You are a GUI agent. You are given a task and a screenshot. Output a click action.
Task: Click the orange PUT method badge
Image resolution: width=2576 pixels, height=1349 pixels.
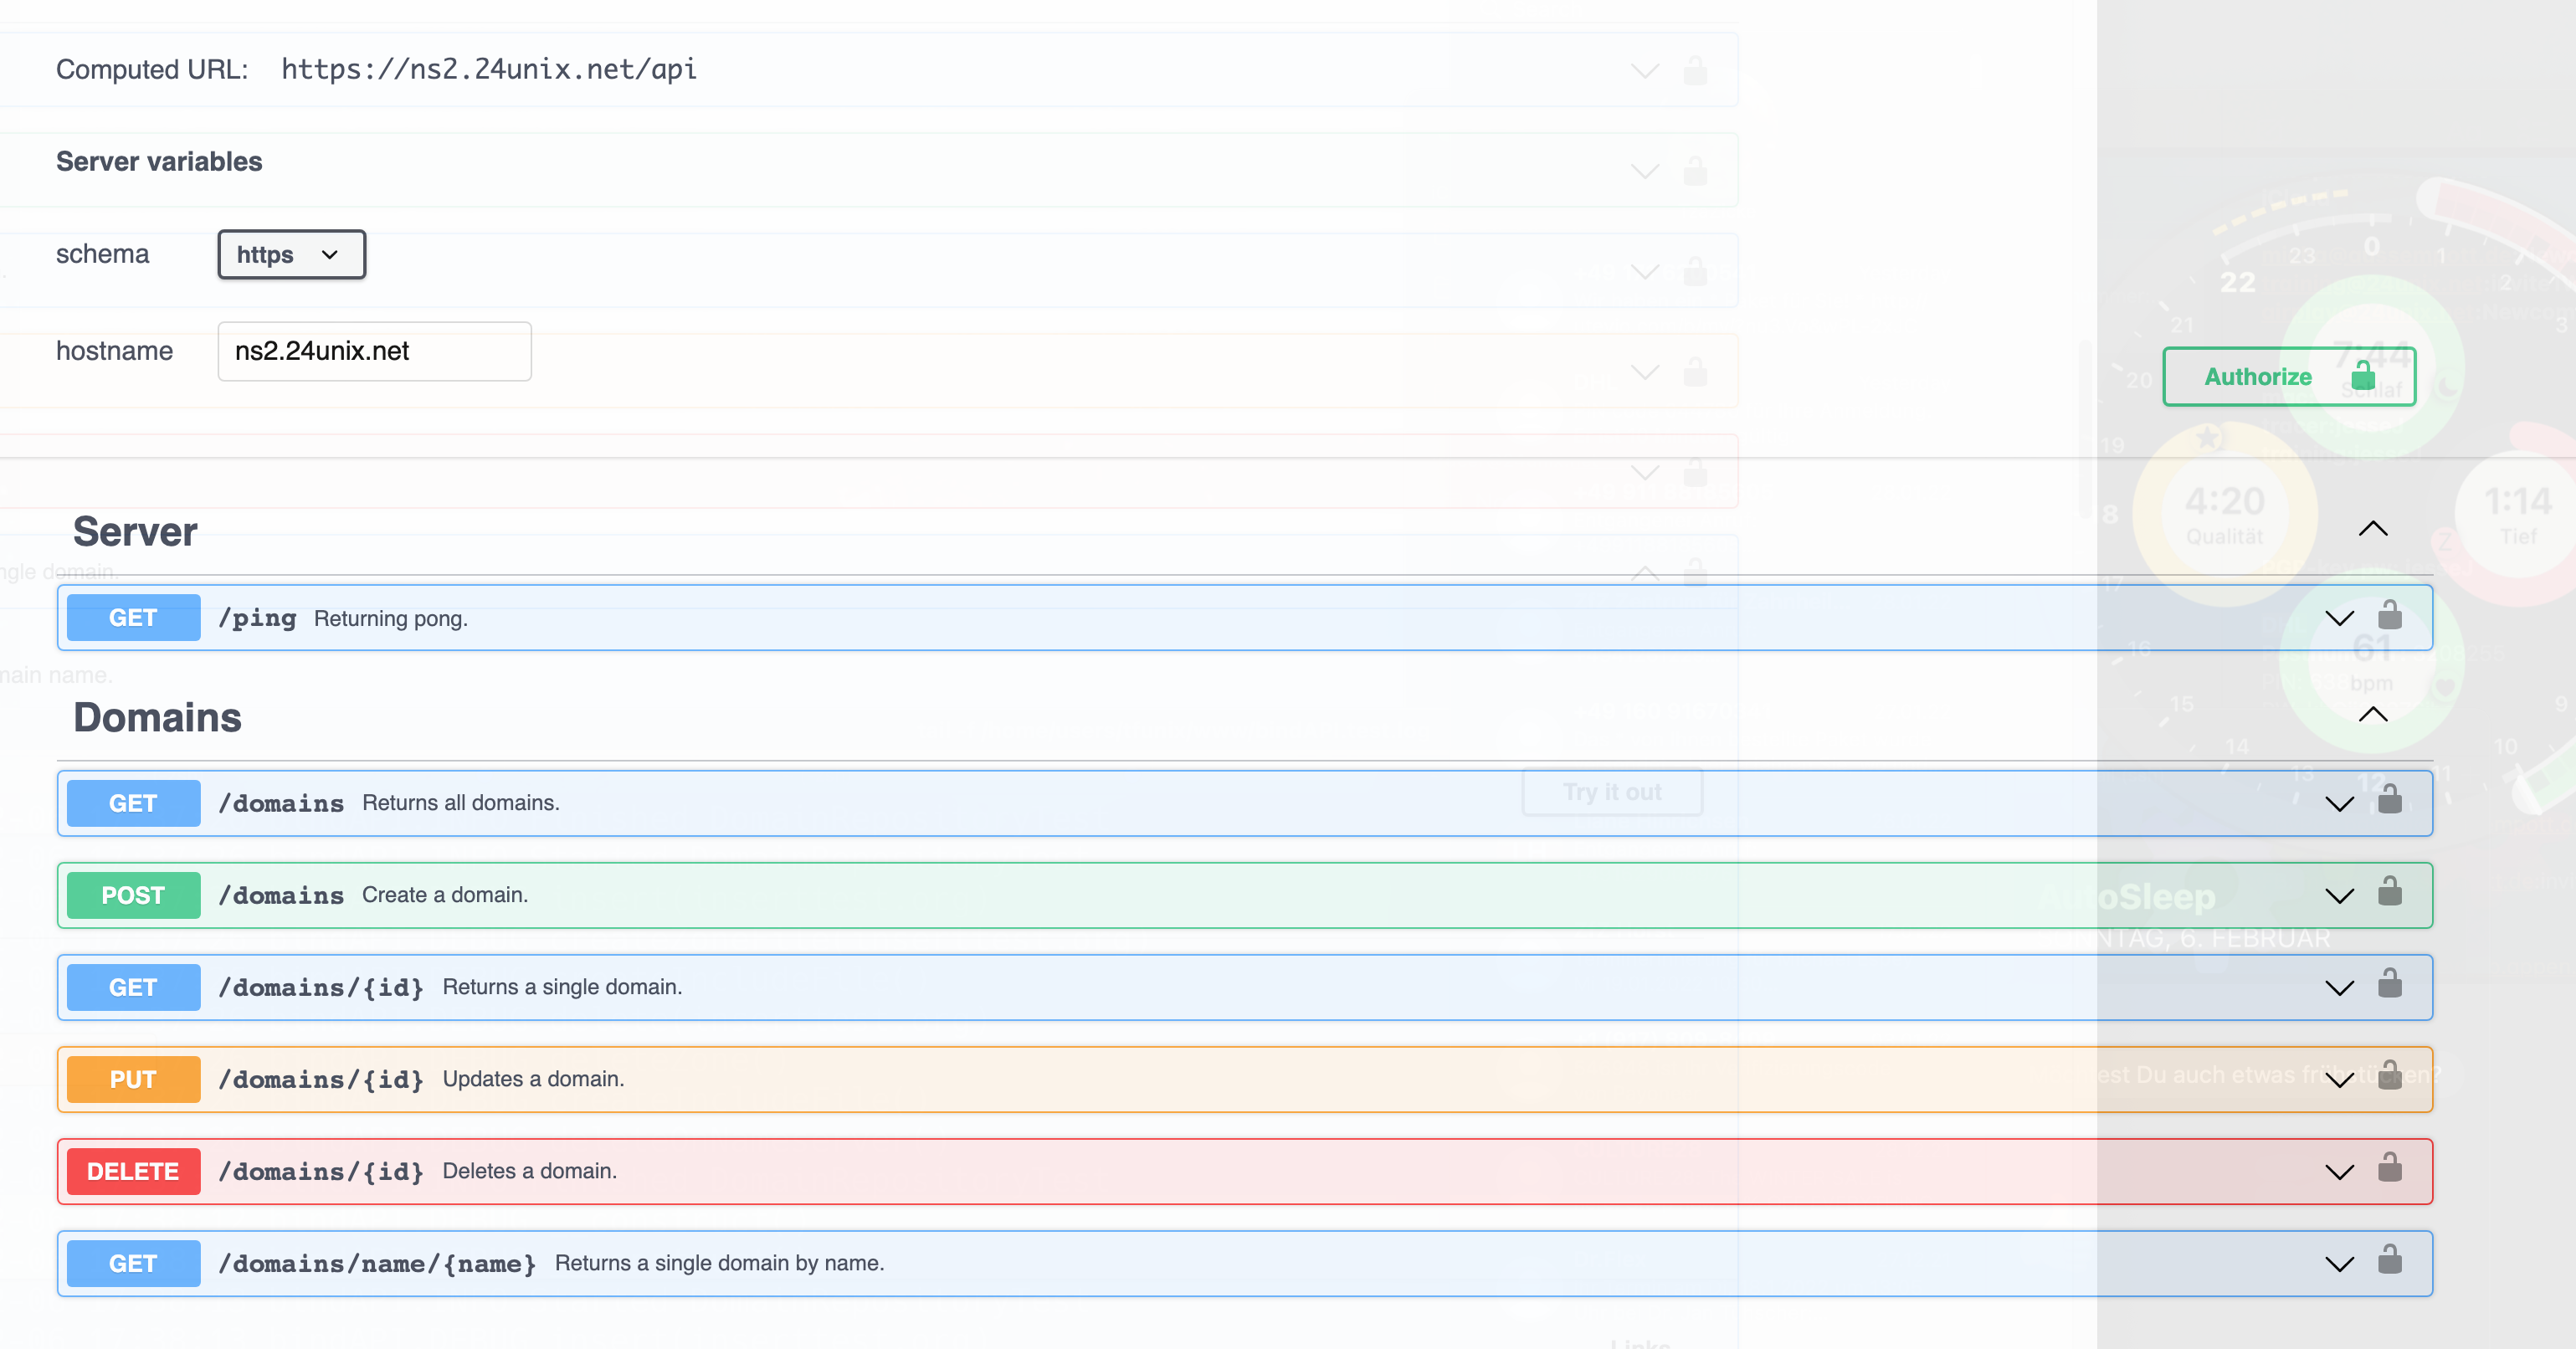click(x=133, y=1080)
